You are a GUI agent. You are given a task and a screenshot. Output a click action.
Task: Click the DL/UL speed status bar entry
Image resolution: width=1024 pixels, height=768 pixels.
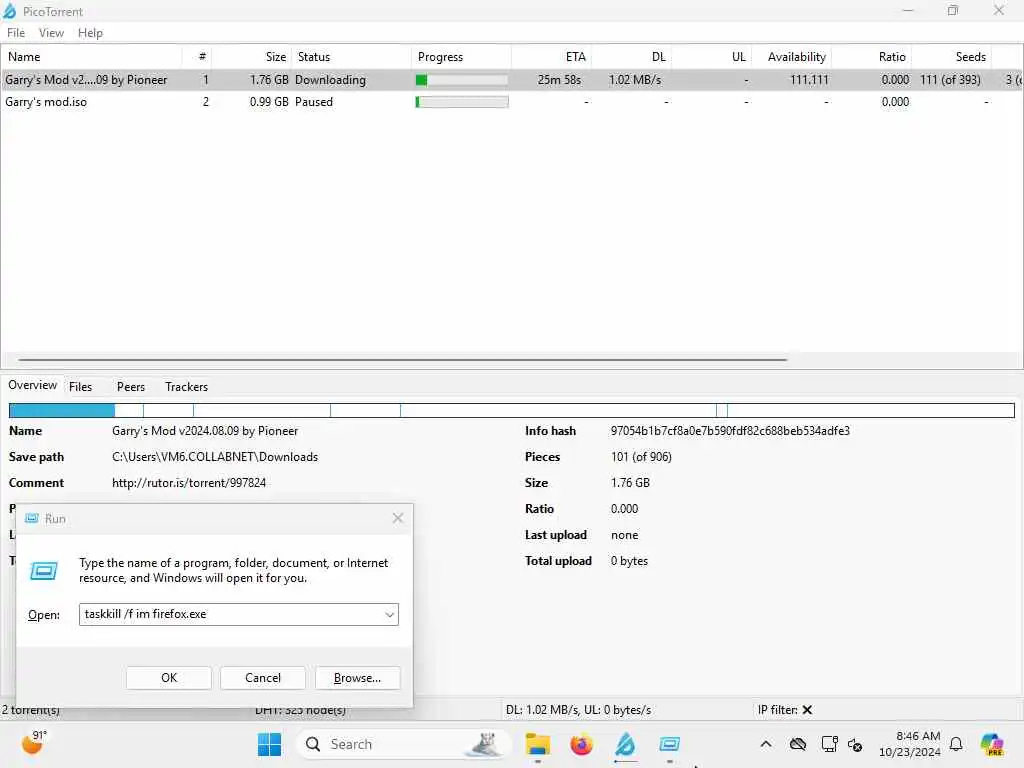pos(579,710)
